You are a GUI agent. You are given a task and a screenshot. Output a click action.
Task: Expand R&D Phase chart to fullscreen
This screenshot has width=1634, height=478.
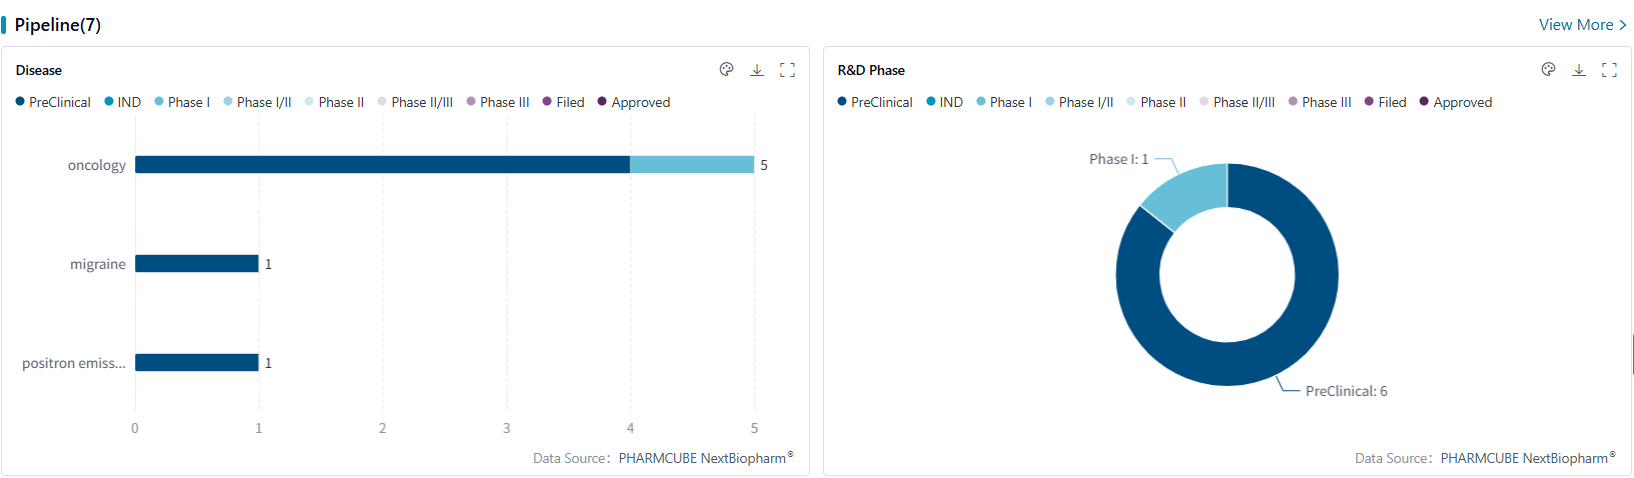[x=1609, y=69]
